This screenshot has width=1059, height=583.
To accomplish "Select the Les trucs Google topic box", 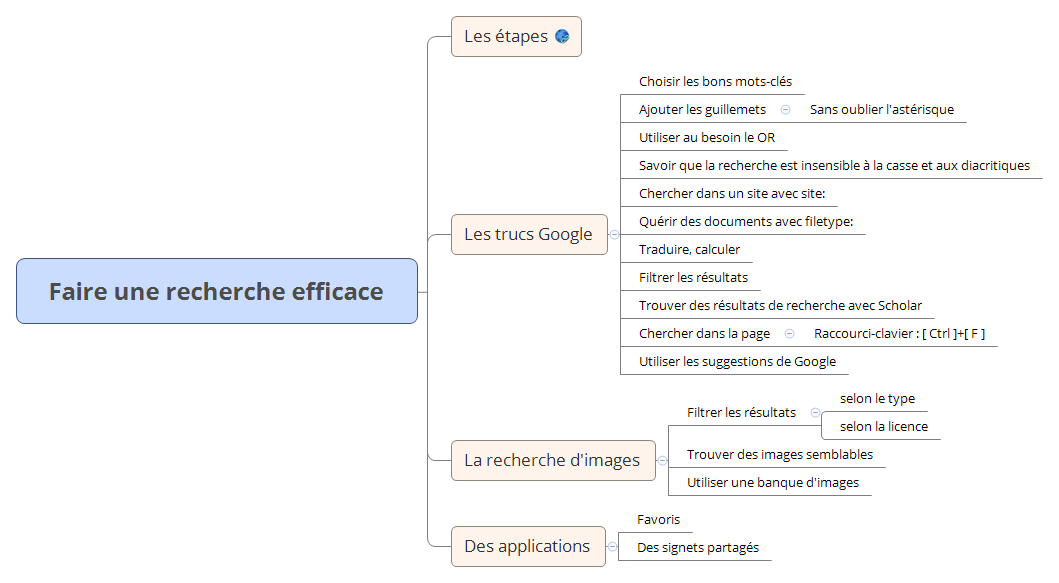I will click(528, 234).
